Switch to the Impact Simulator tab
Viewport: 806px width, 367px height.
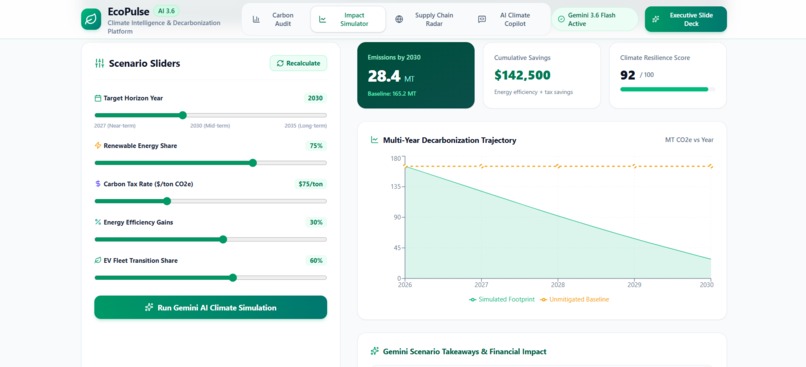(x=348, y=20)
